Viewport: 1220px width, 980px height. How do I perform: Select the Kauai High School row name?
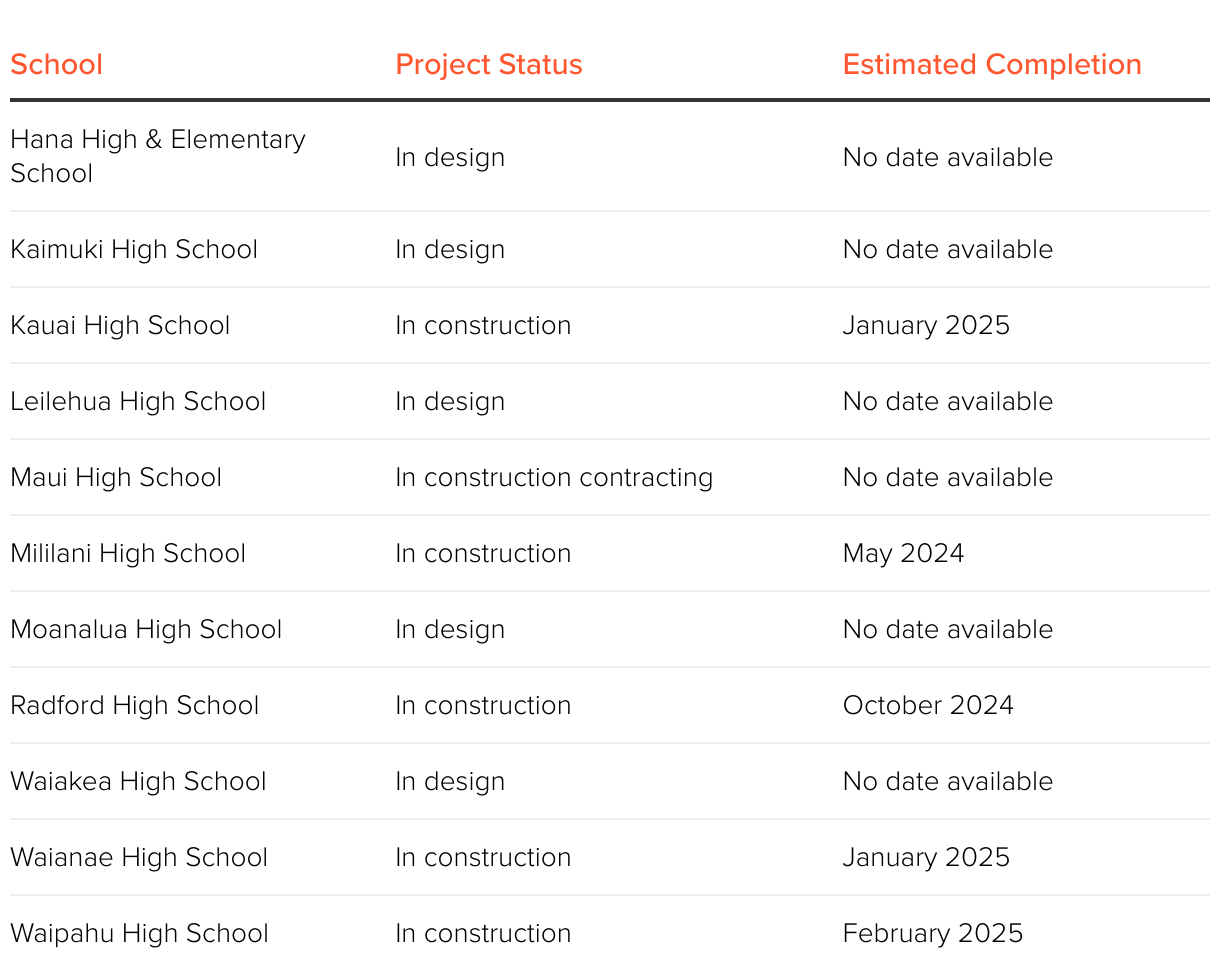(x=120, y=325)
